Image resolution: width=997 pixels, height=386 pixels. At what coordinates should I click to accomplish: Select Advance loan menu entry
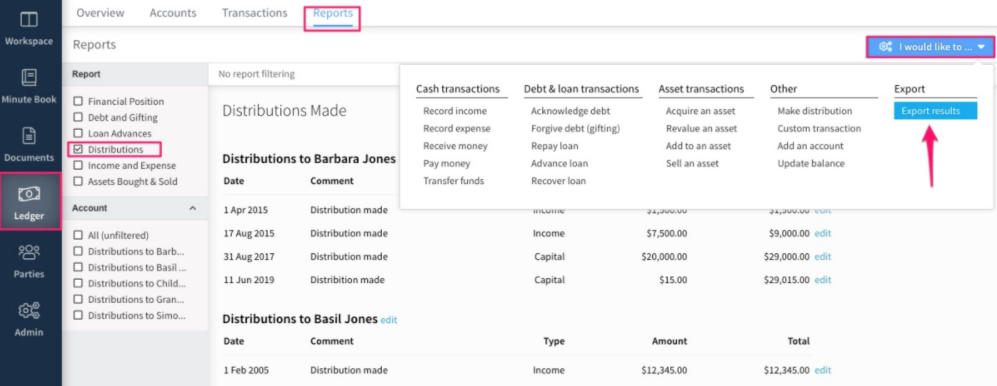pyautogui.click(x=560, y=163)
